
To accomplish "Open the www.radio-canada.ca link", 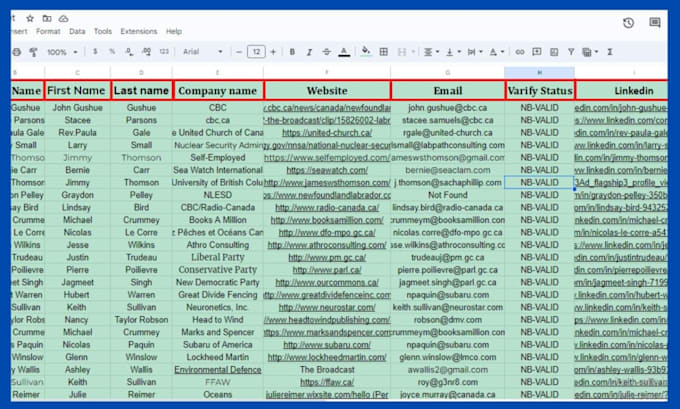I will [x=327, y=208].
